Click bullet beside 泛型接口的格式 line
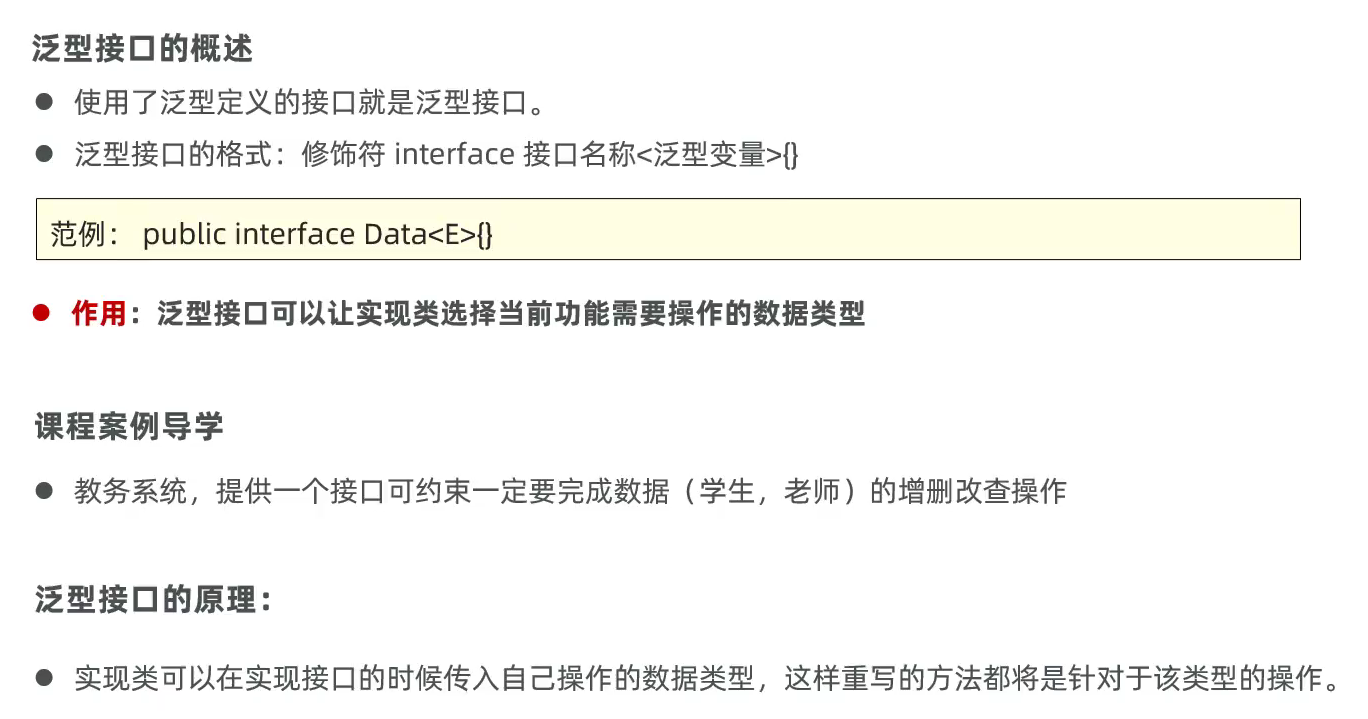Screen dimensions: 1368x719 pos(43,155)
